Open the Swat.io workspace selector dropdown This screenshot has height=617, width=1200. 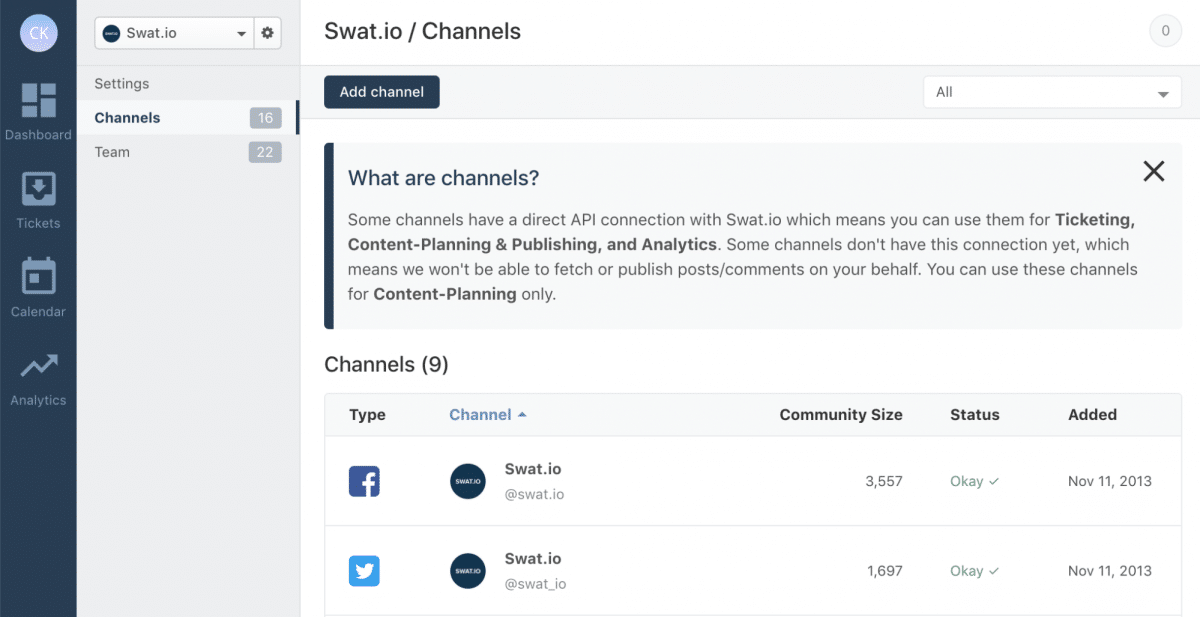coord(175,33)
